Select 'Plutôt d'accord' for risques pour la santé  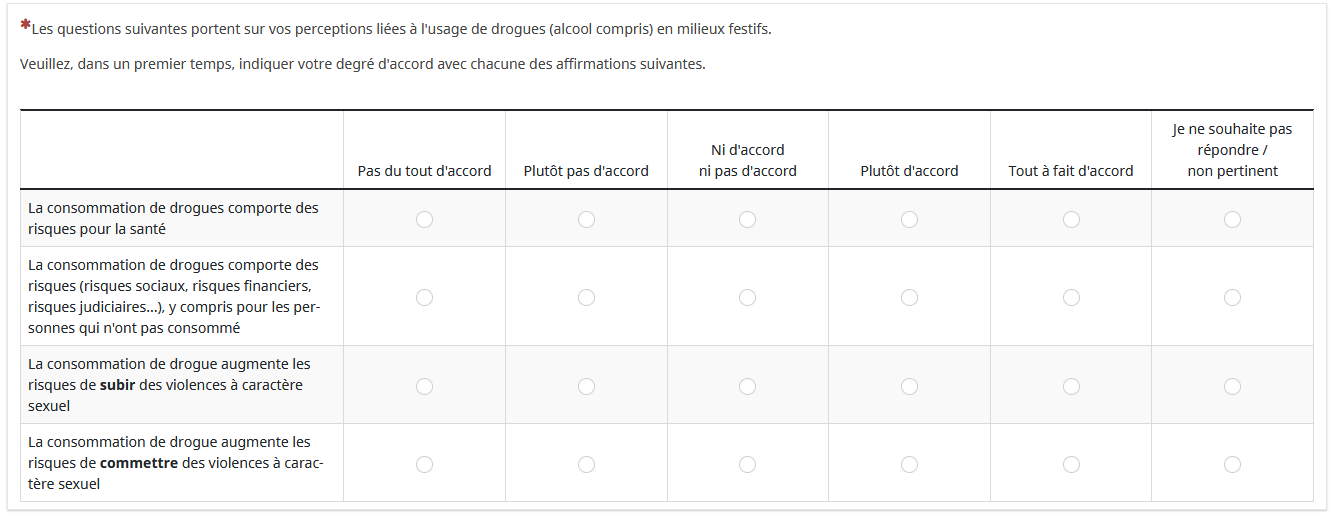[909, 219]
